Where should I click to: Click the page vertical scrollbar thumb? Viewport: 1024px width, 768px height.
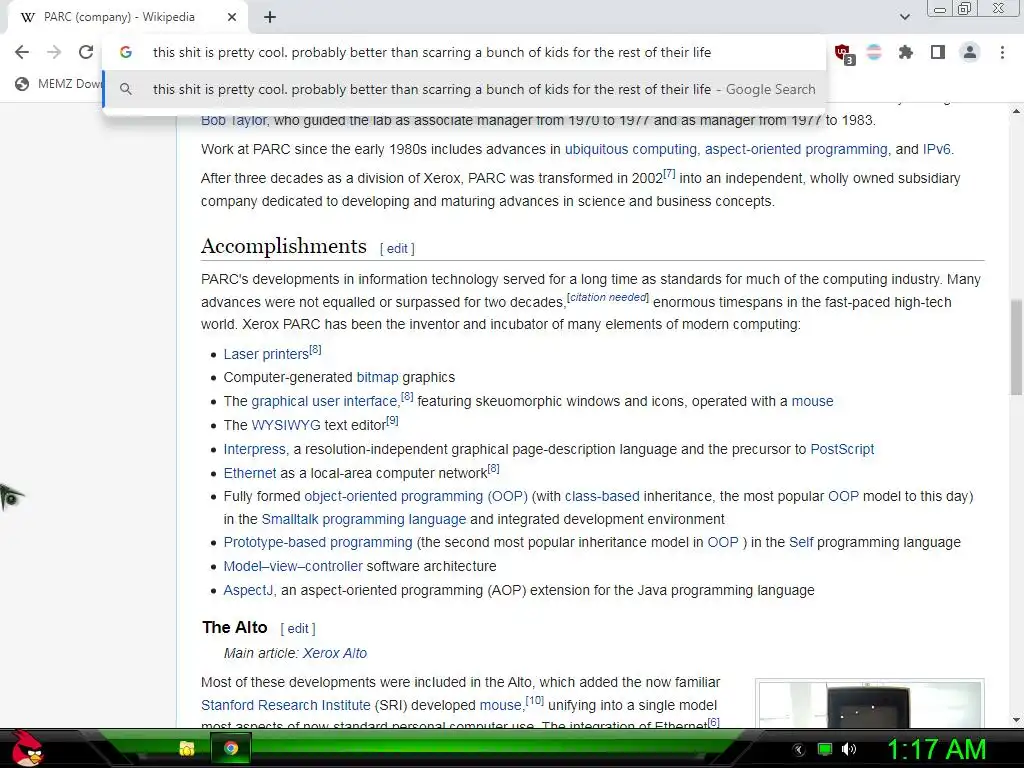pos(1016,347)
